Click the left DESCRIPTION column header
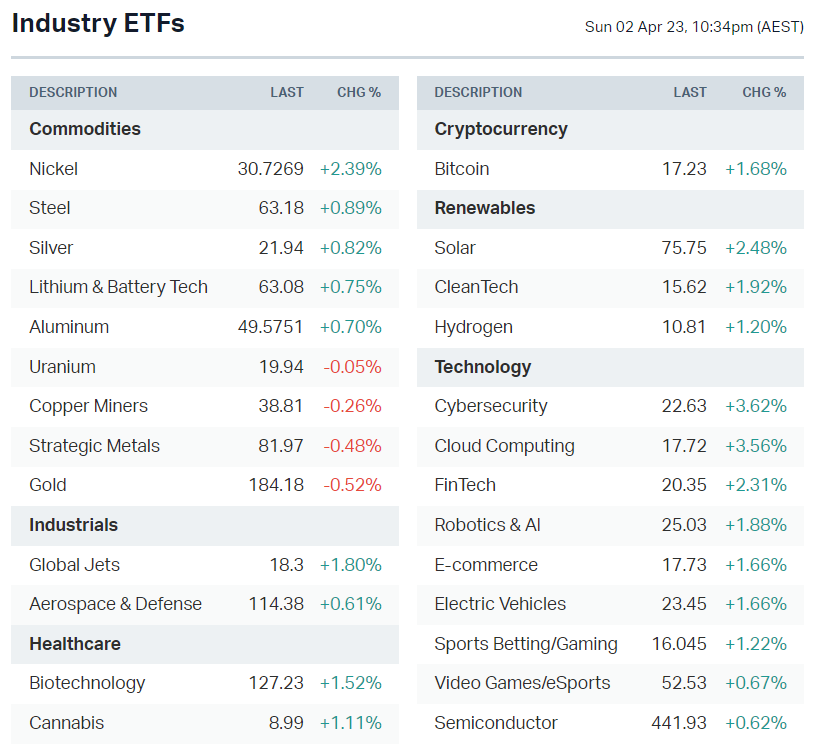Viewport: 816px width, 749px height. pos(73,93)
